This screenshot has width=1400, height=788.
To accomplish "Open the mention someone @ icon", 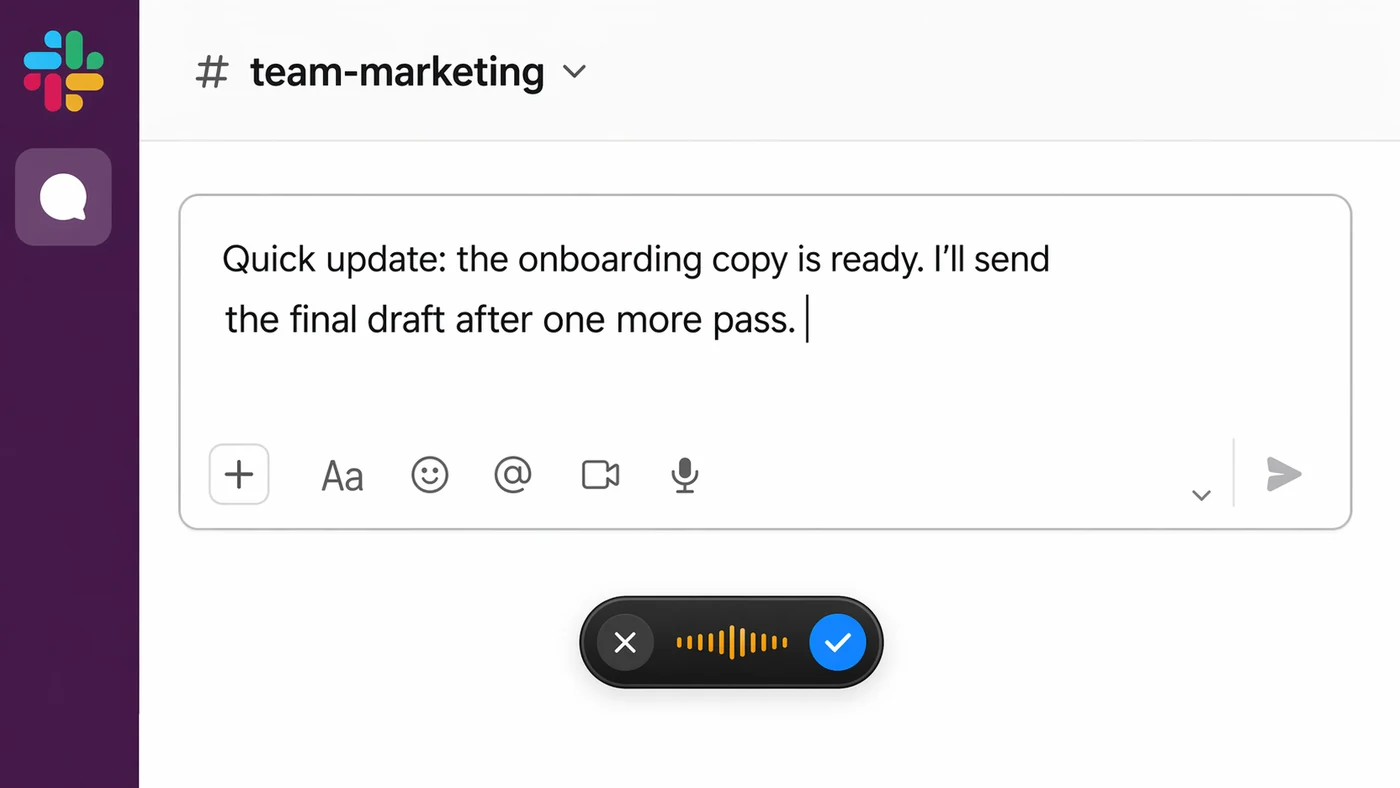I will click(x=513, y=475).
